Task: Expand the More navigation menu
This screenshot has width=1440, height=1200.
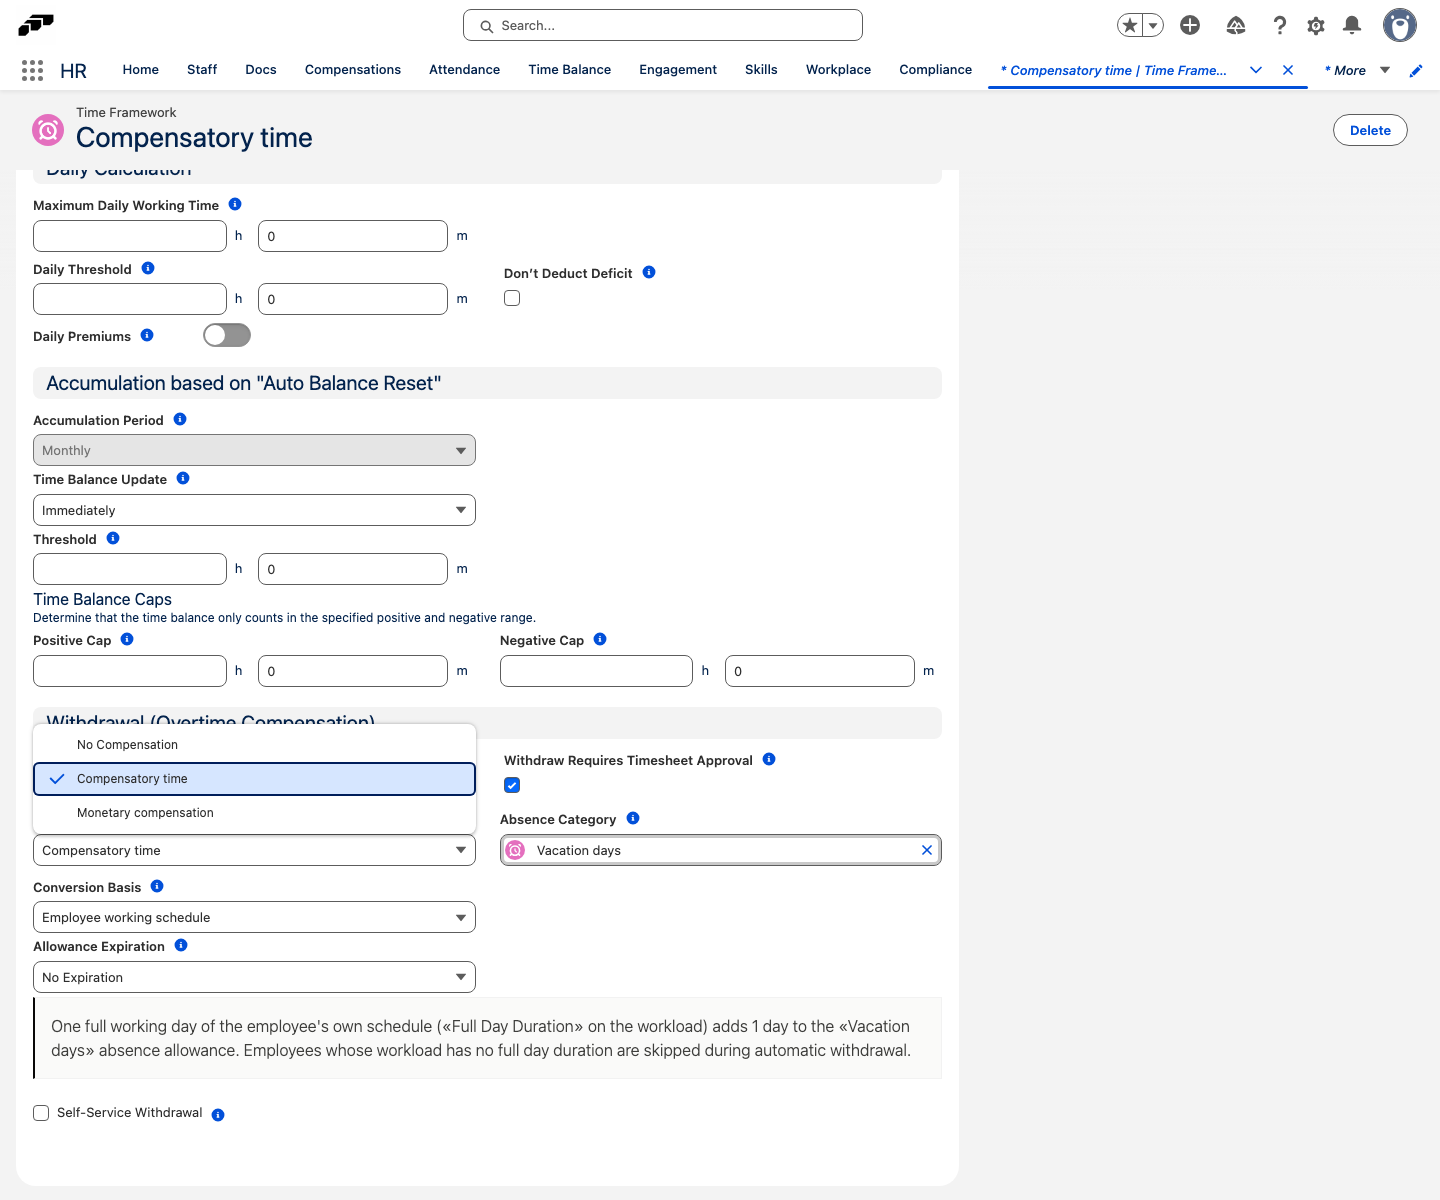Action: 1385,70
